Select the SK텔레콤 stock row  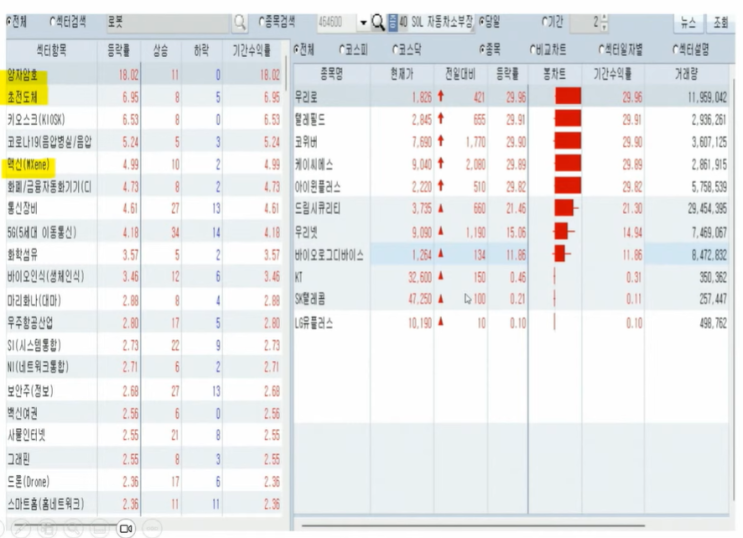point(511,299)
